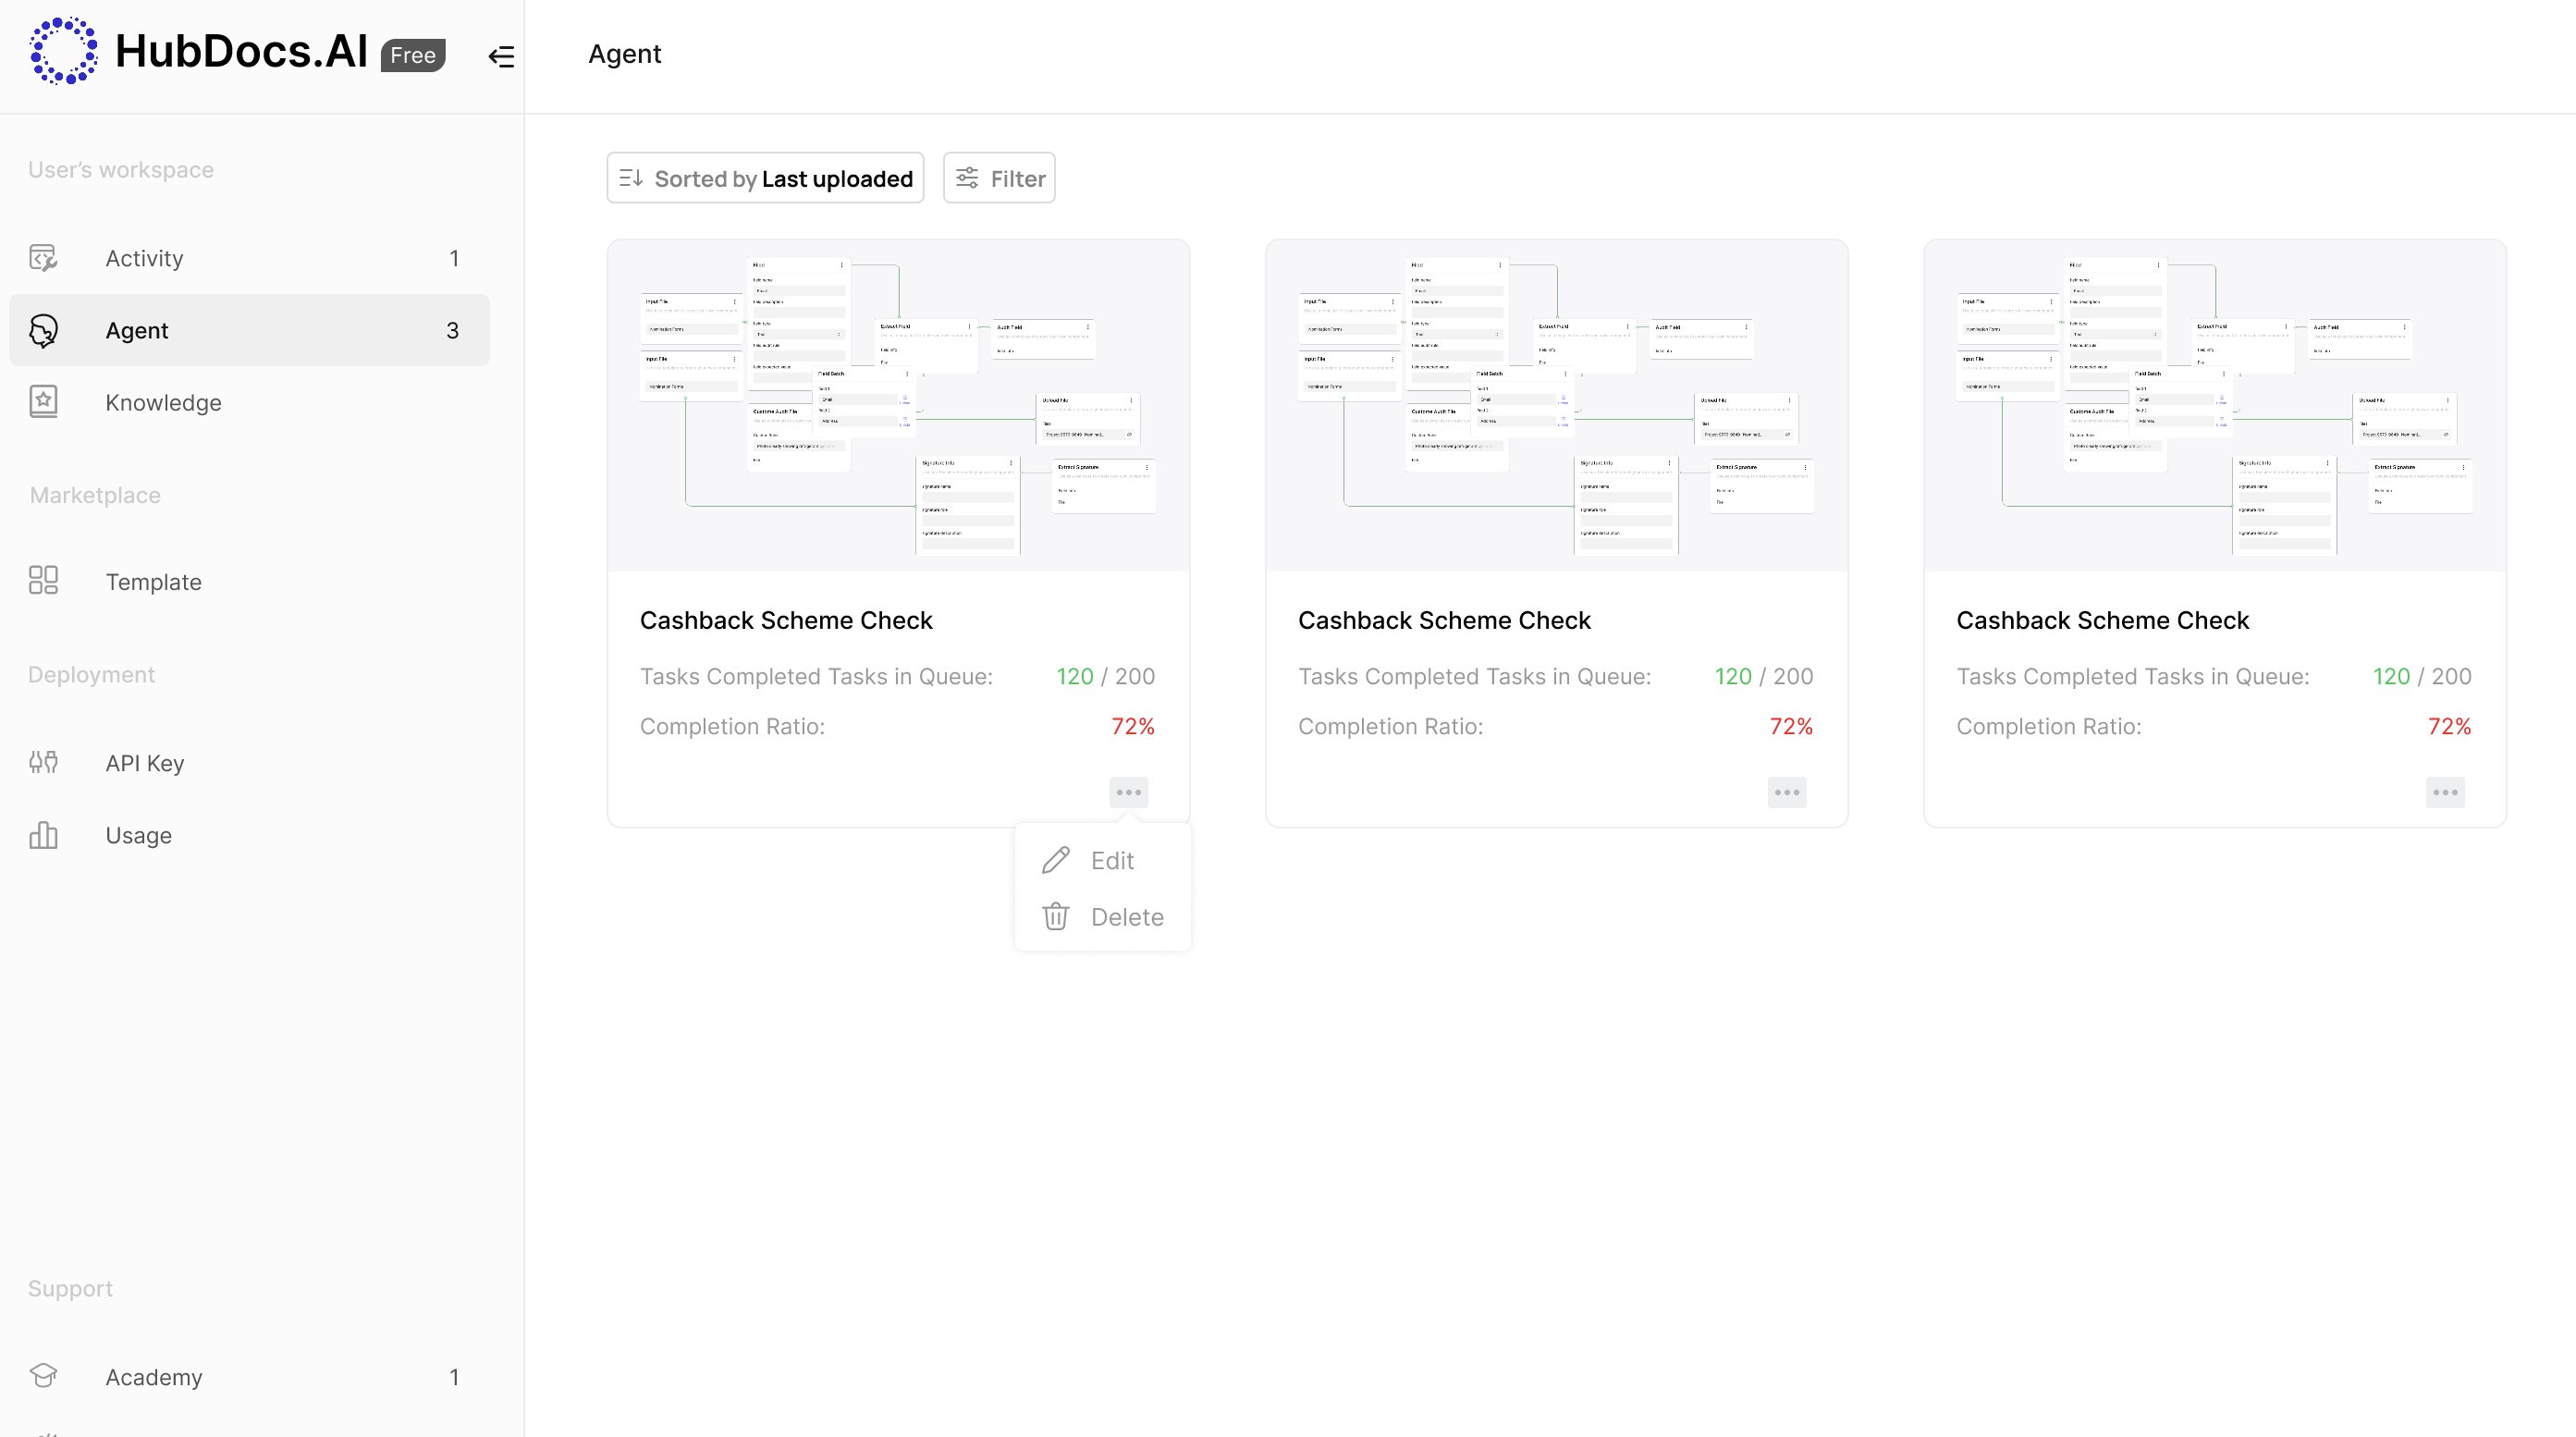Open the ellipsis menu on the middle Cashback card

(x=1786, y=792)
